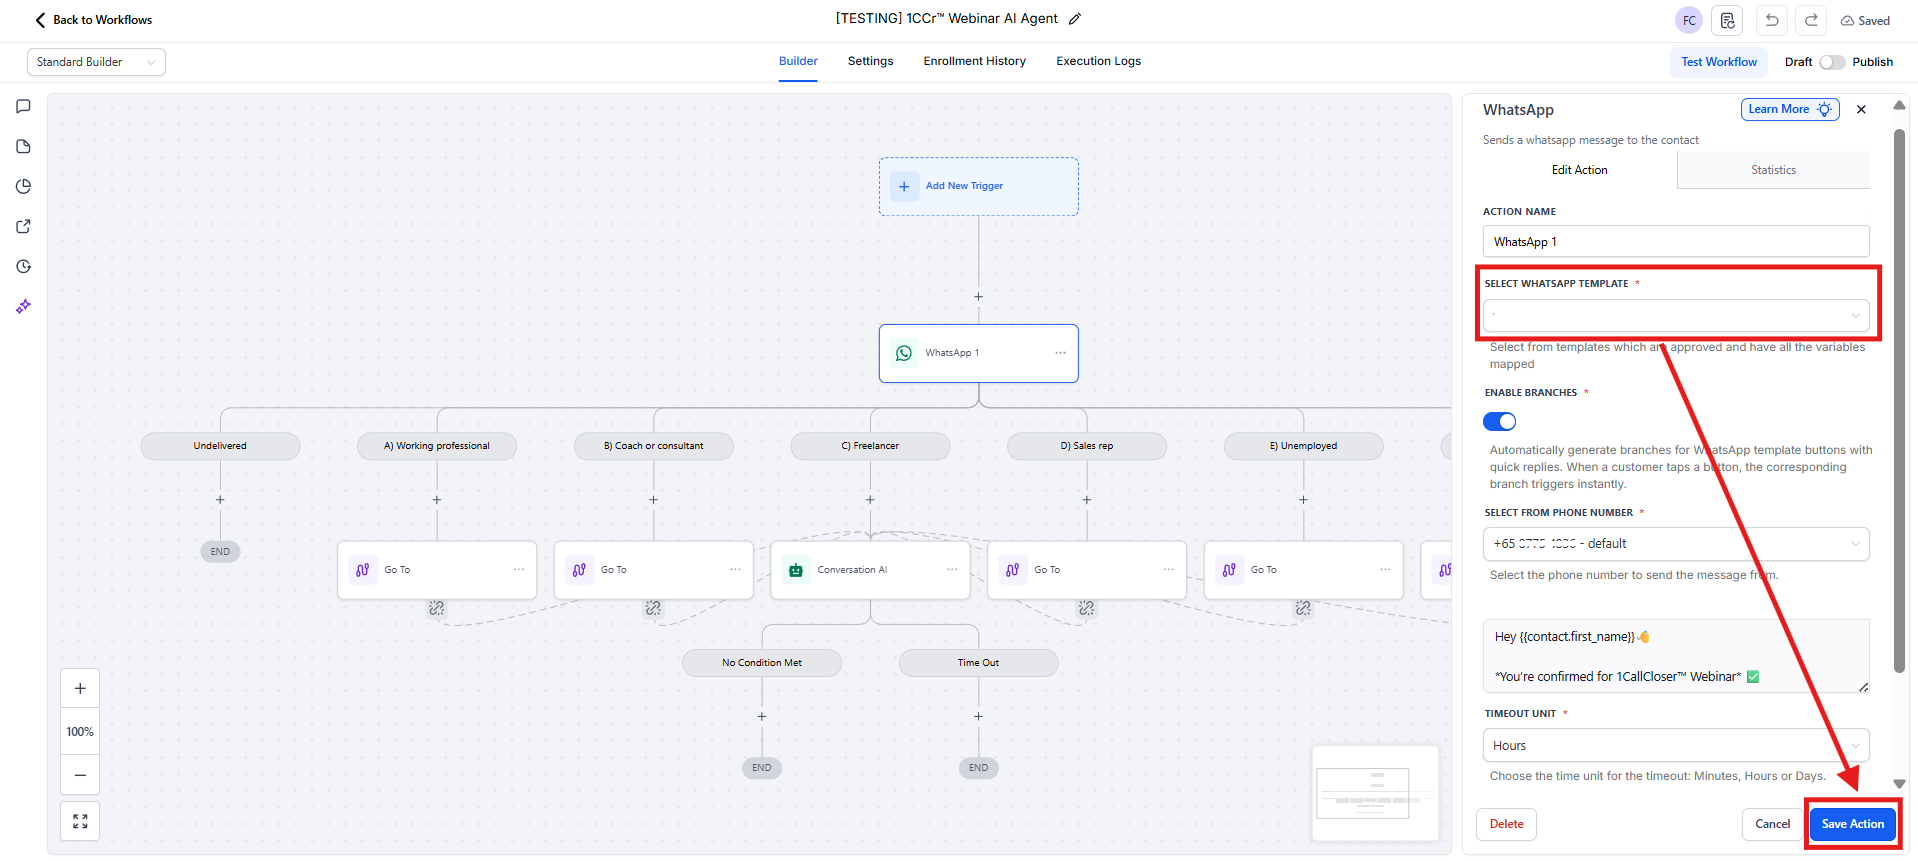This screenshot has height=861, width=1918.
Task: Click the 100% zoom level indicator
Action: 80,732
